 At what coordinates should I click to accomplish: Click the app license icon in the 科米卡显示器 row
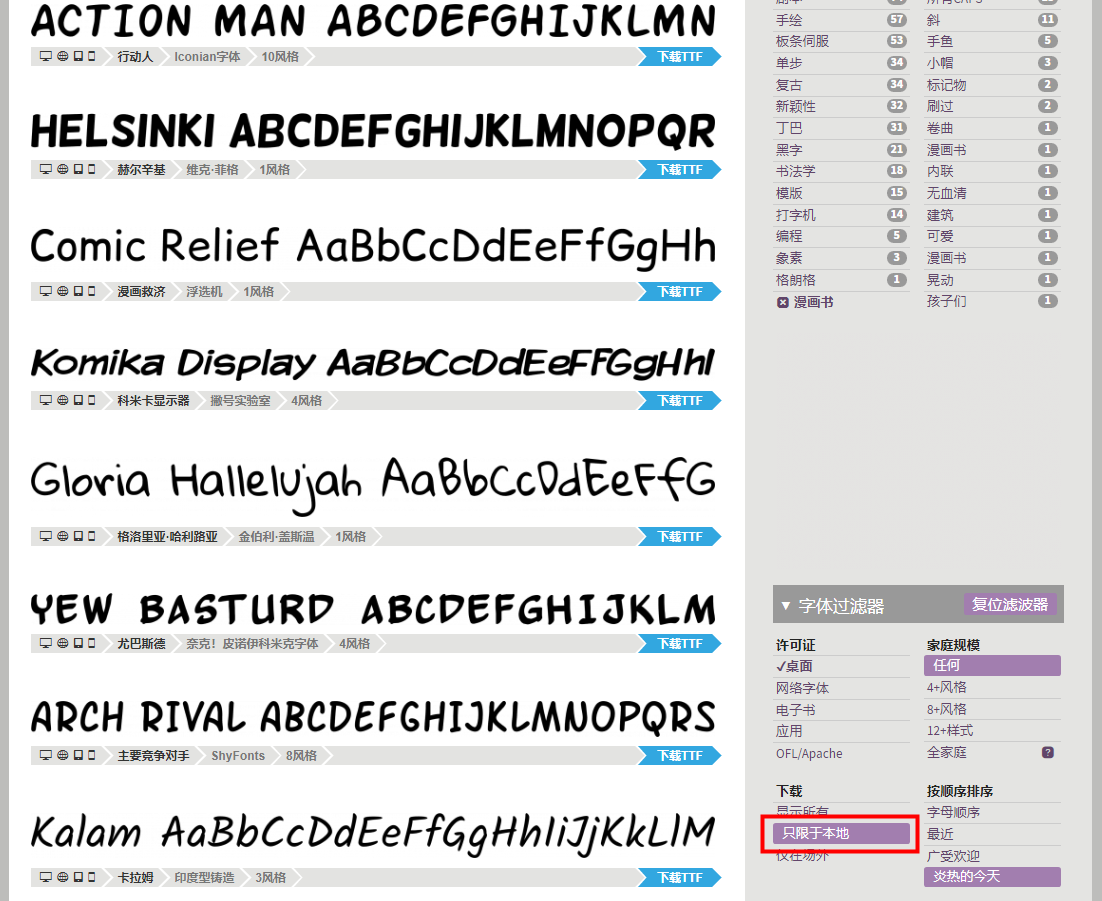[x=91, y=400]
